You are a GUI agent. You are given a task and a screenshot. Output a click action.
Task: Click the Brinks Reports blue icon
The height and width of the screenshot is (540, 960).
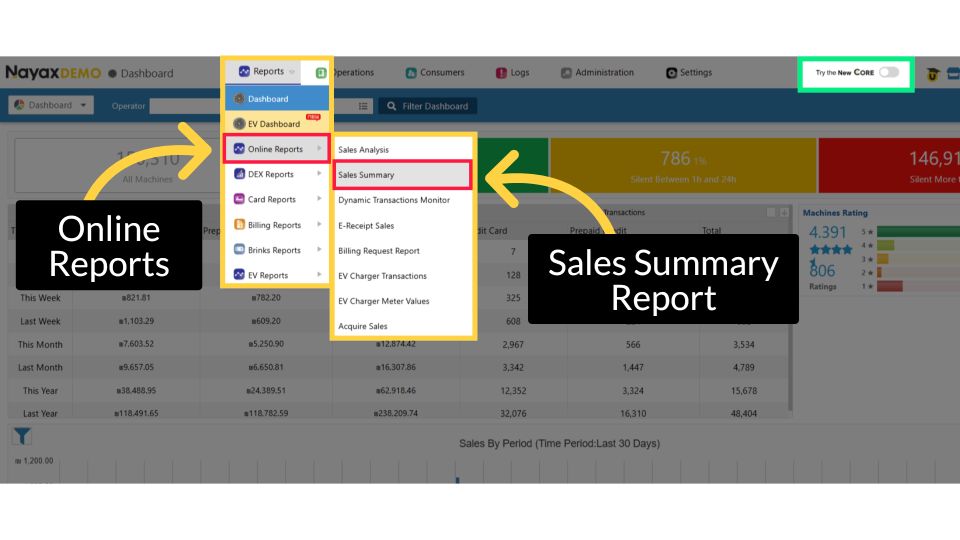[x=239, y=250]
